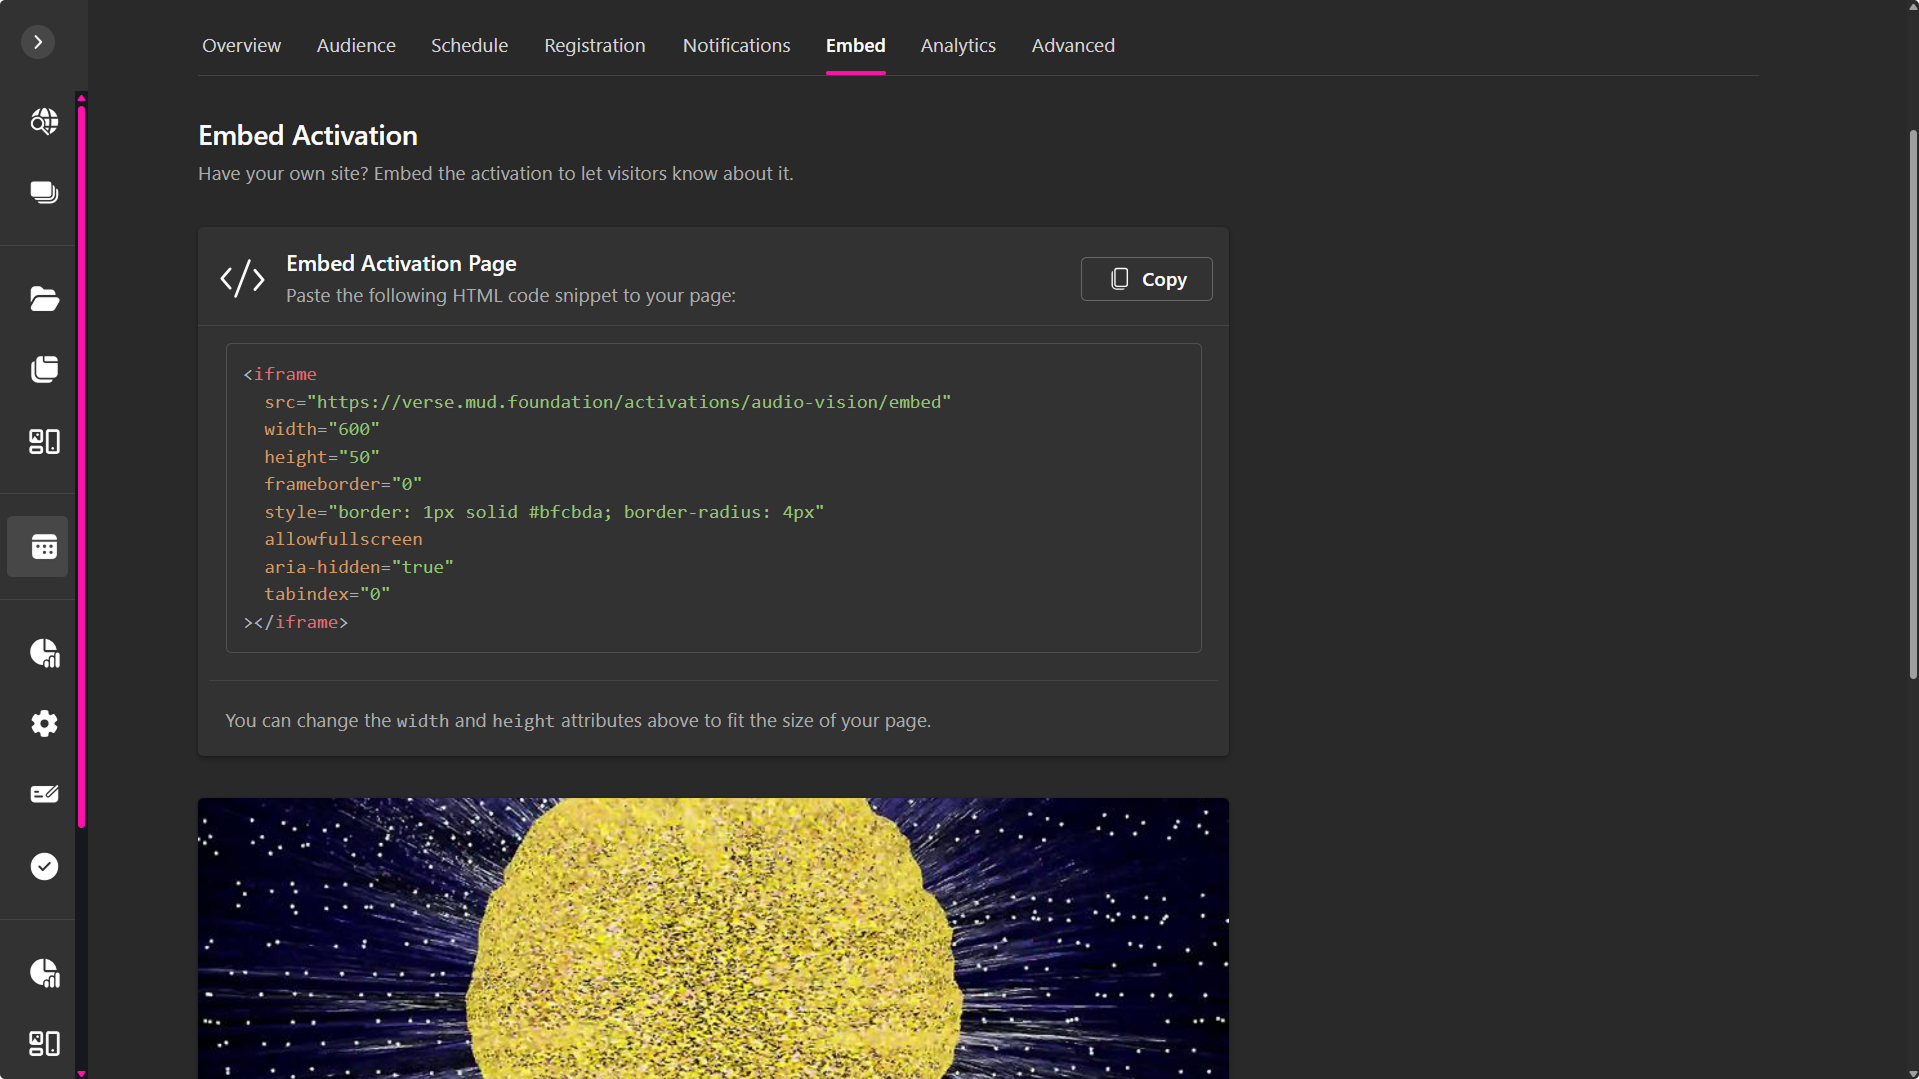The width and height of the screenshot is (1919, 1079).
Task: Open the Schedule tab
Action: [469, 46]
